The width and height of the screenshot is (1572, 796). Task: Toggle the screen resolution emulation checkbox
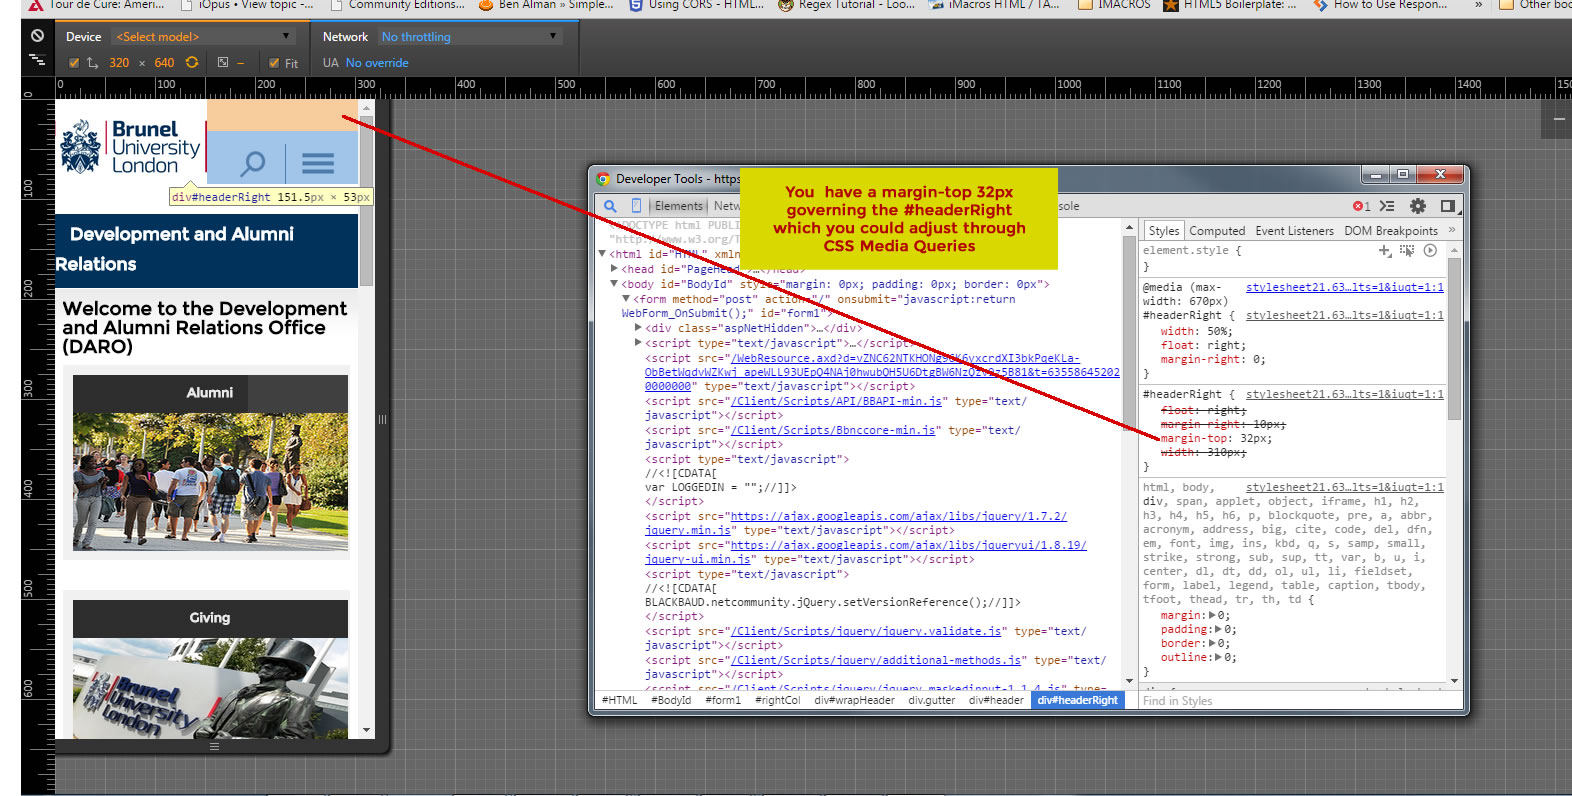coord(74,62)
